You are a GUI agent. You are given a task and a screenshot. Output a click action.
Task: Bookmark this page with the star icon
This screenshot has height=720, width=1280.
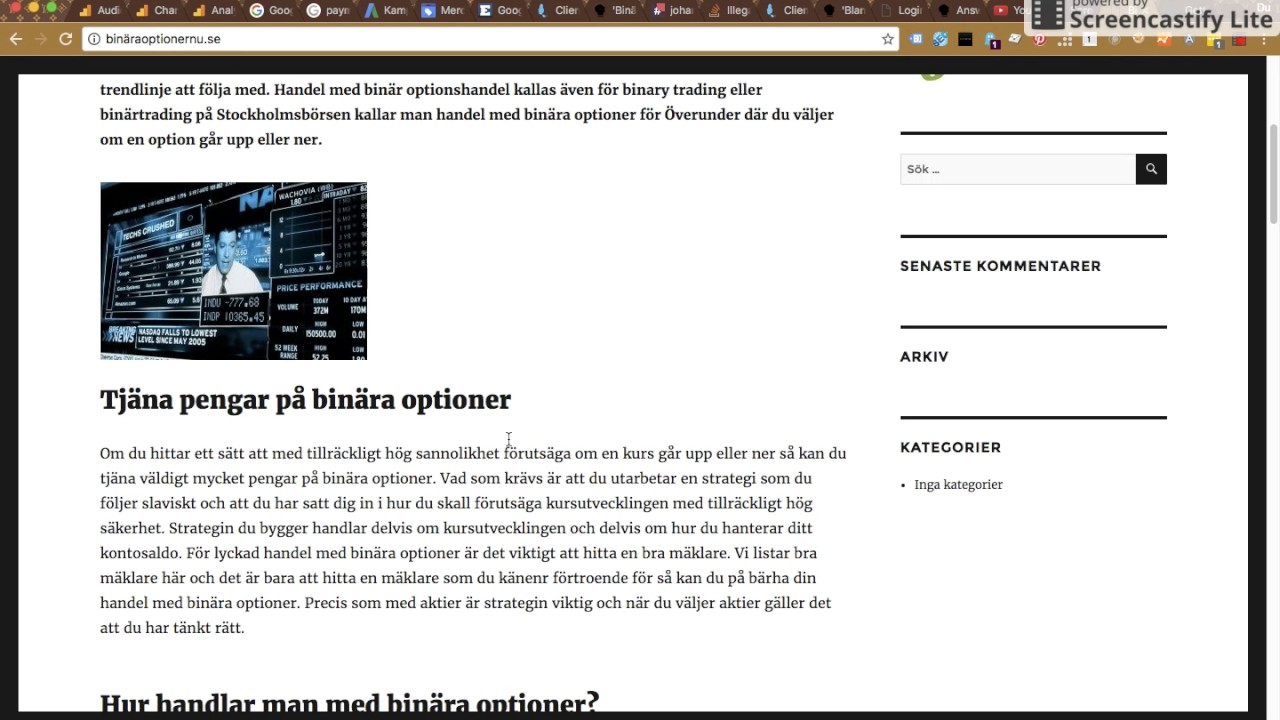click(x=887, y=39)
